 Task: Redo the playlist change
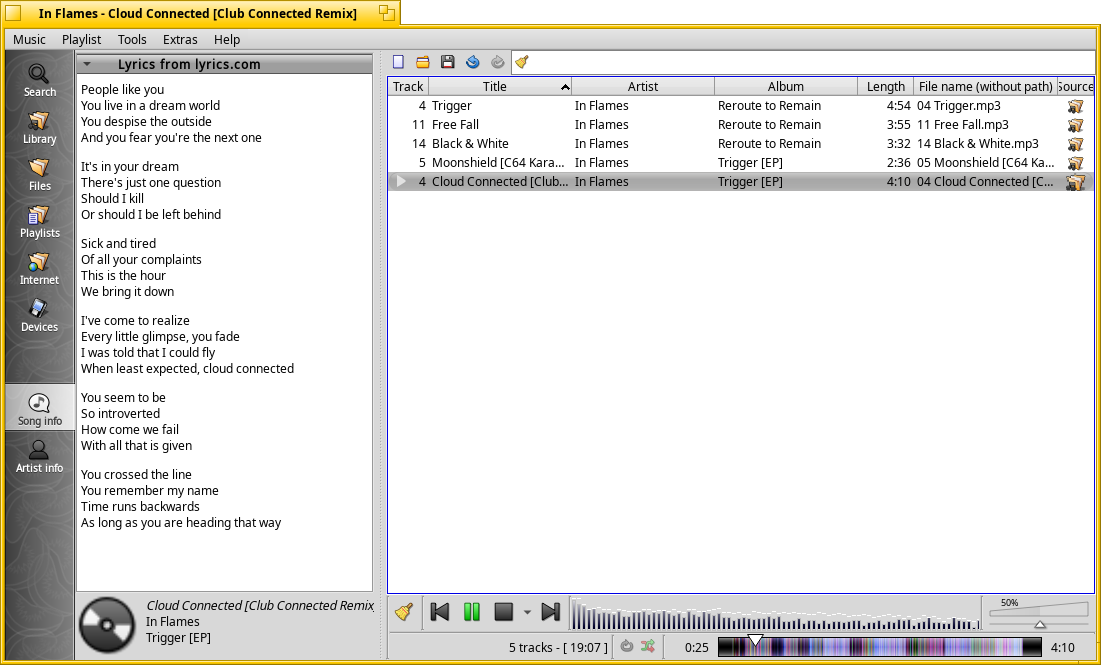click(497, 62)
